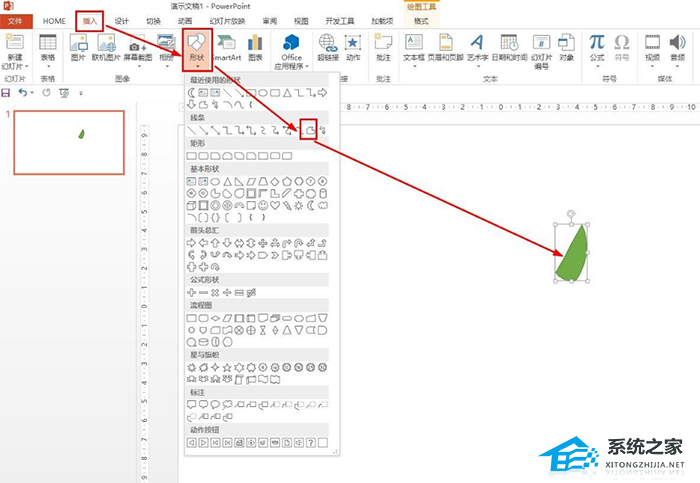Add a Comment (批注) icon
Image resolution: width=700 pixels, height=483 pixels.
click(383, 42)
